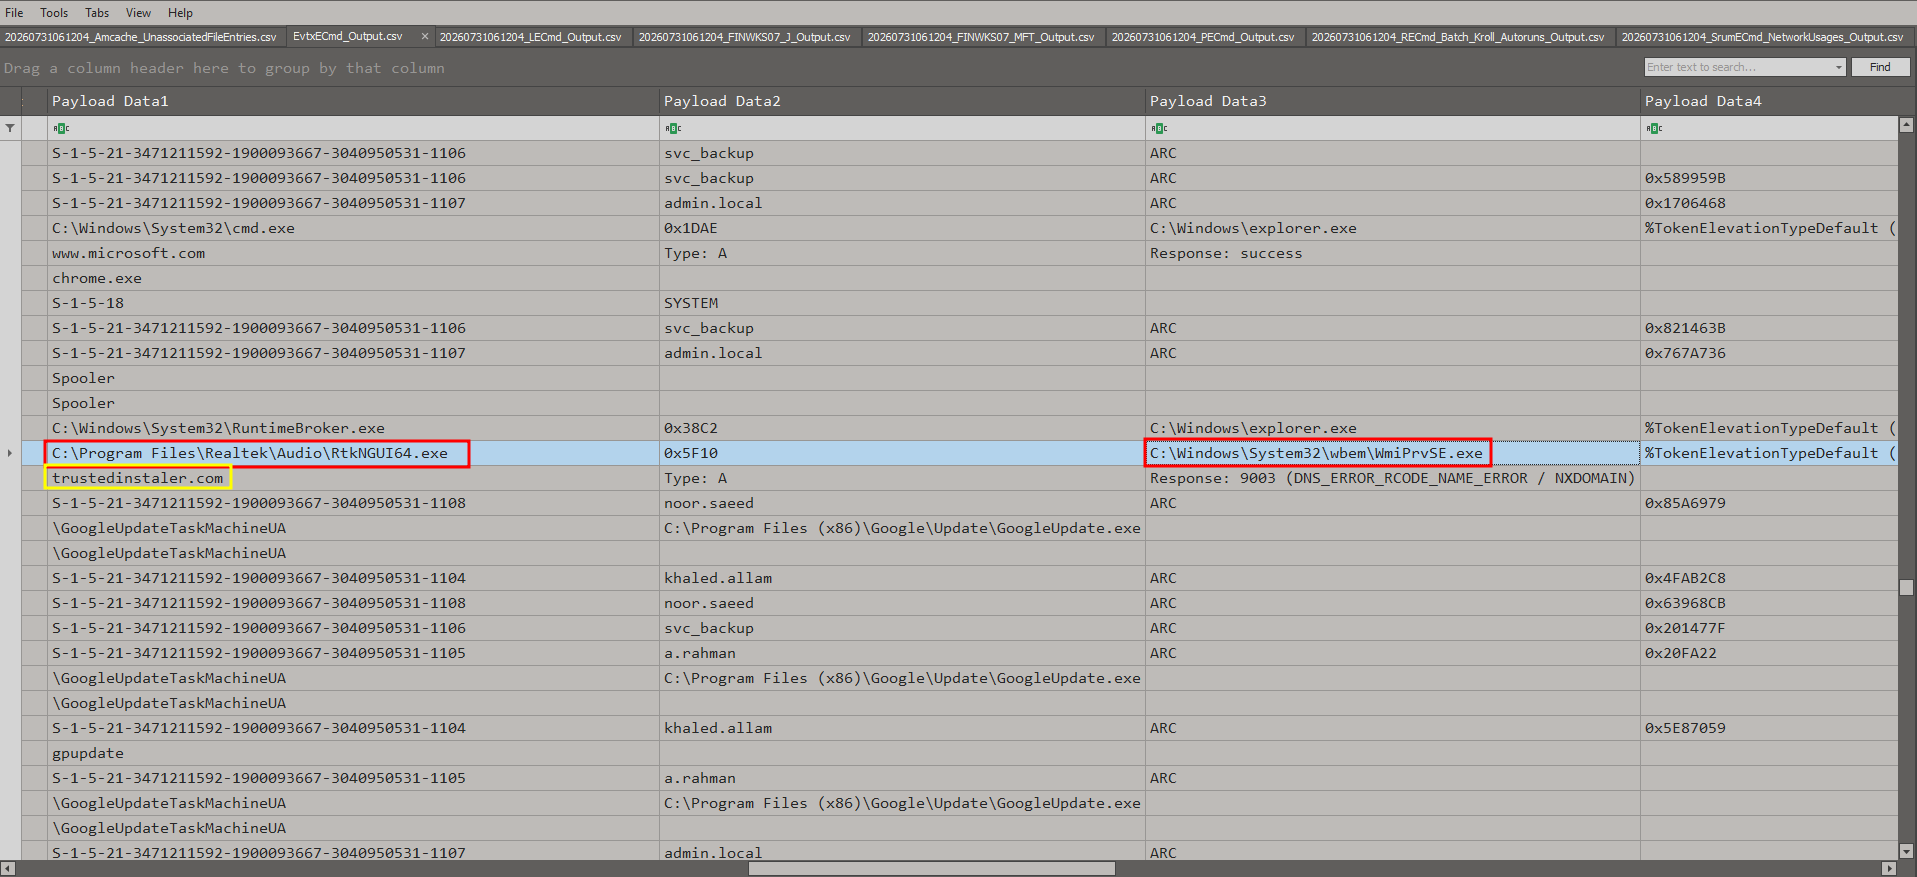1917x877 pixels.
Task: Open the File menu
Action: pyautogui.click(x=14, y=12)
